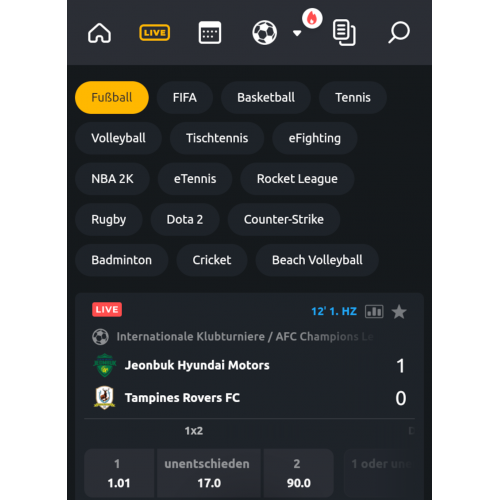Click the hot flame badge

312,18
